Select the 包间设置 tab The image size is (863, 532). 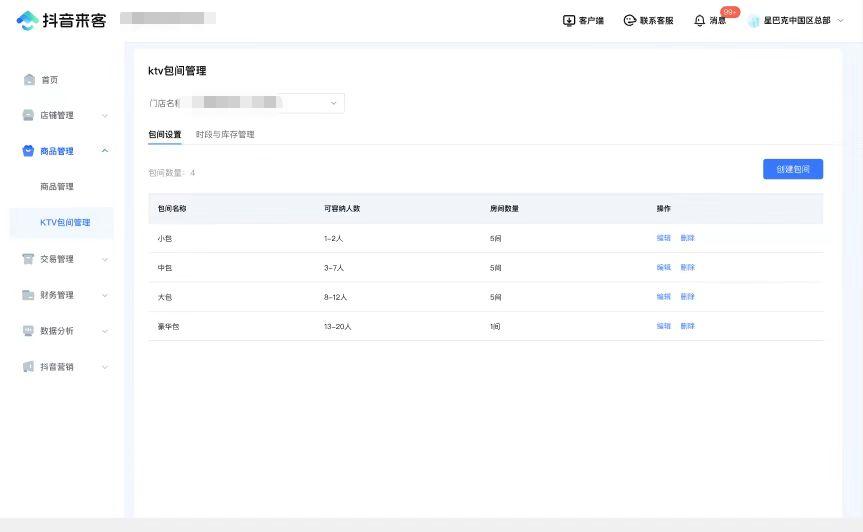[x=165, y=134]
